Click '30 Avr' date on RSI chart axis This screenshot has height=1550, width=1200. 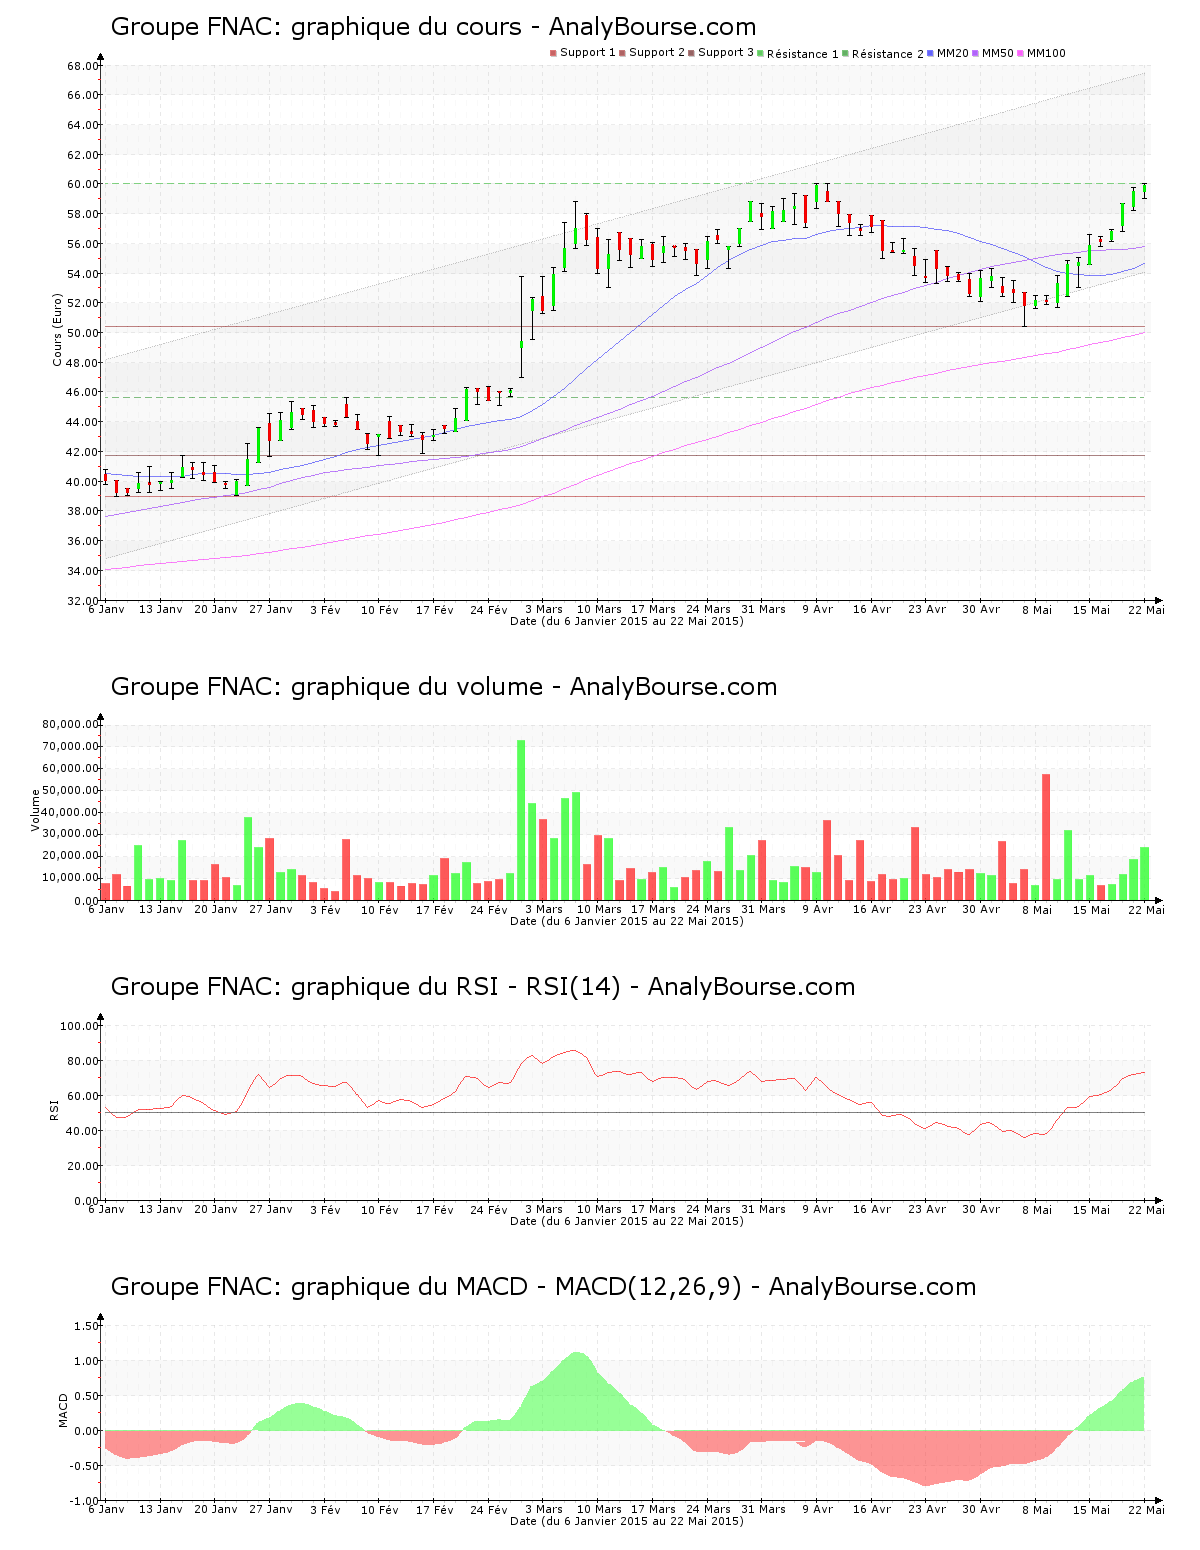pos(981,1210)
